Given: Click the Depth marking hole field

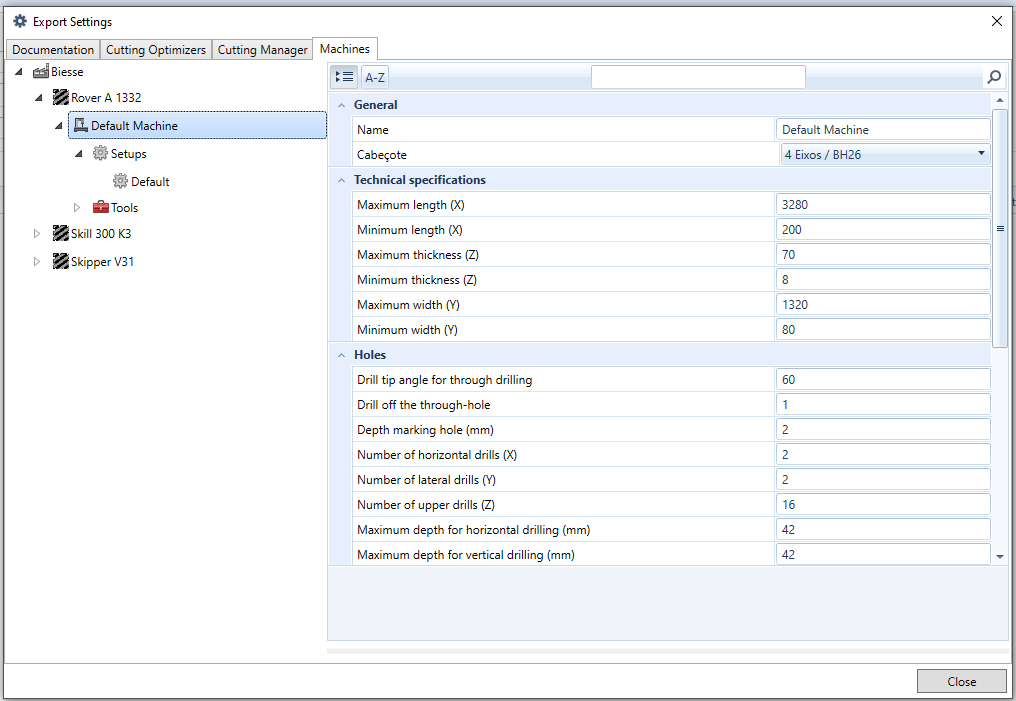Looking at the screenshot, I should [883, 430].
